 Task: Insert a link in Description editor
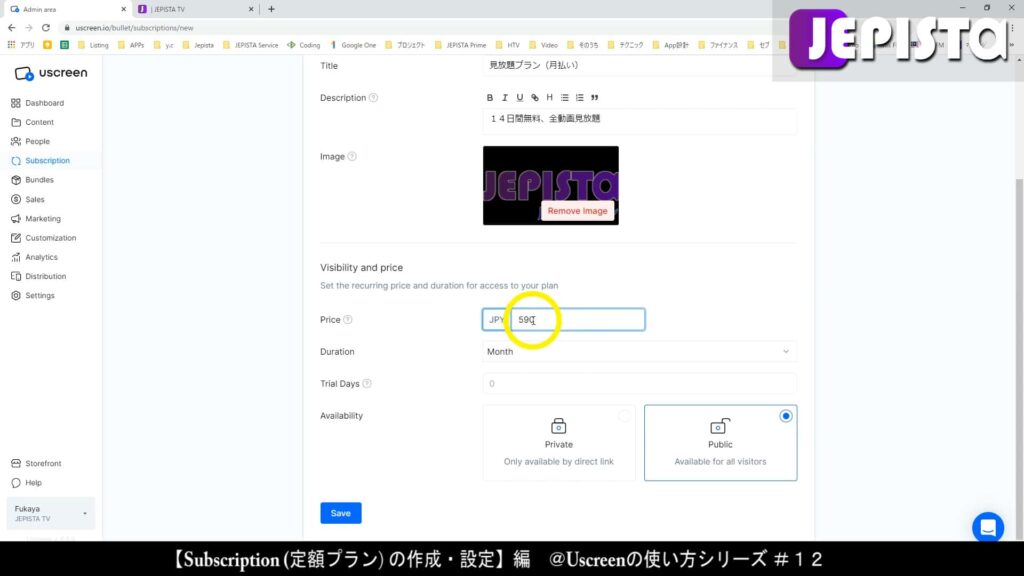click(535, 97)
